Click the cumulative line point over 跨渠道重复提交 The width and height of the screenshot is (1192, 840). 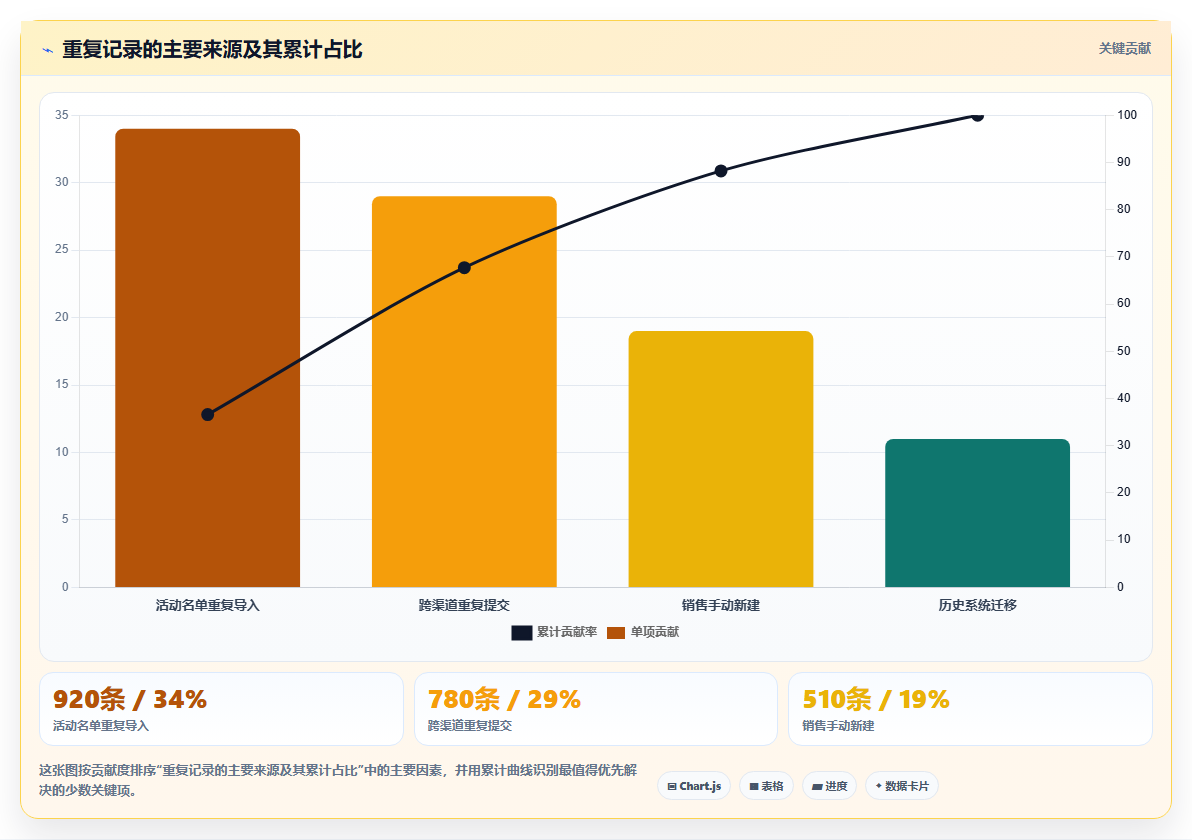click(464, 268)
